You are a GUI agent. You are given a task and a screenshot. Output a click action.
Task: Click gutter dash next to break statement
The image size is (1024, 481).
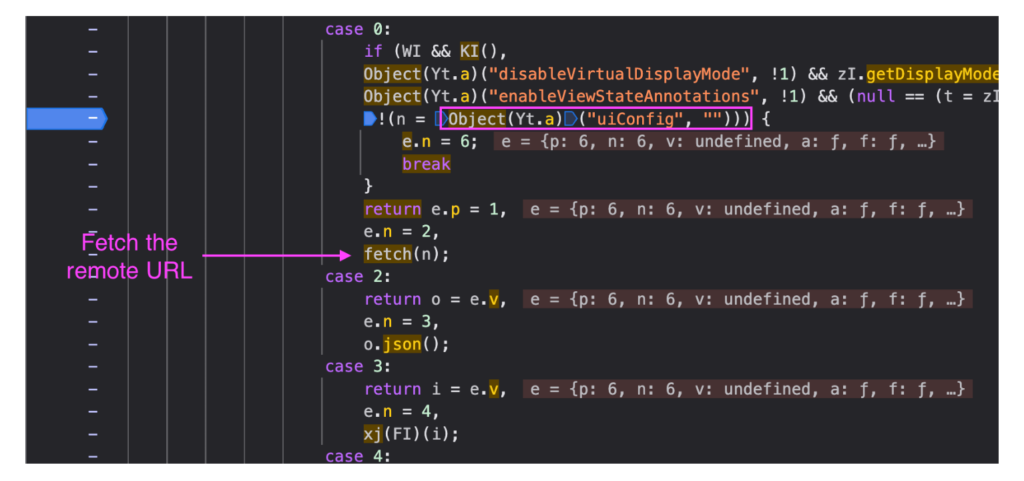pyautogui.click(x=93, y=164)
